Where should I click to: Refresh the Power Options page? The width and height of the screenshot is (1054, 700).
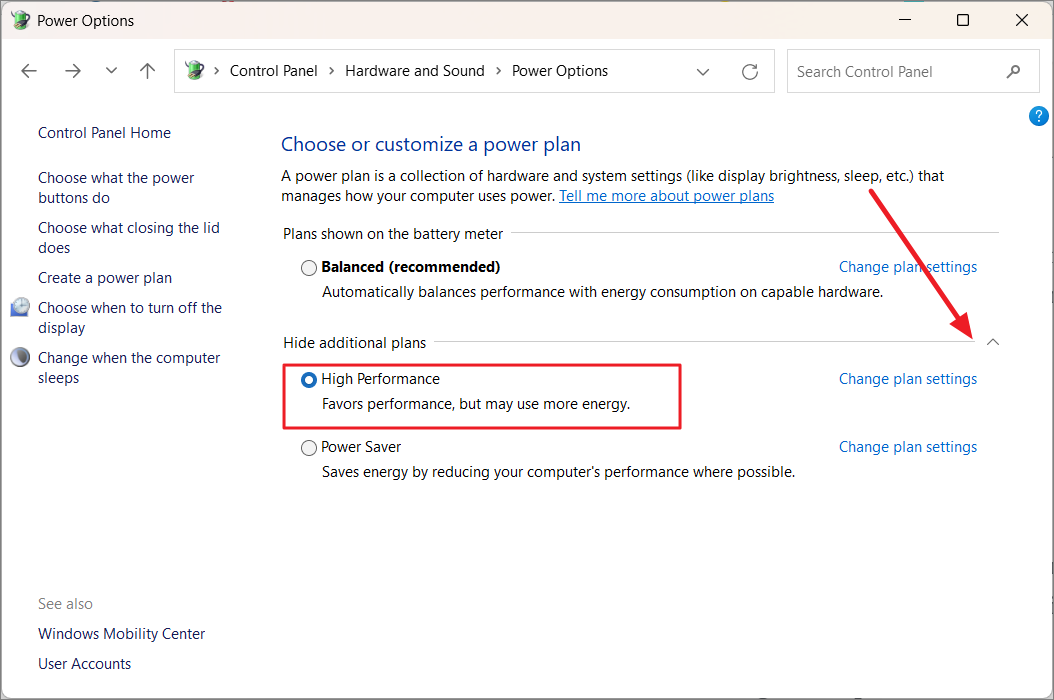(x=750, y=70)
